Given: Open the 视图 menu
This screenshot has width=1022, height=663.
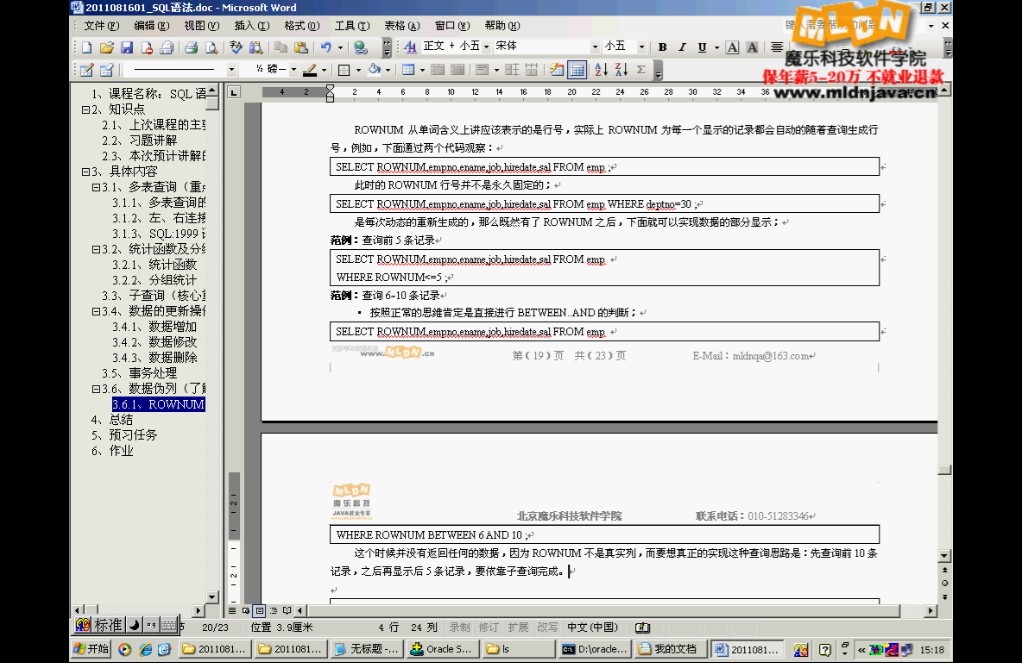Looking at the screenshot, I should 201,25.
